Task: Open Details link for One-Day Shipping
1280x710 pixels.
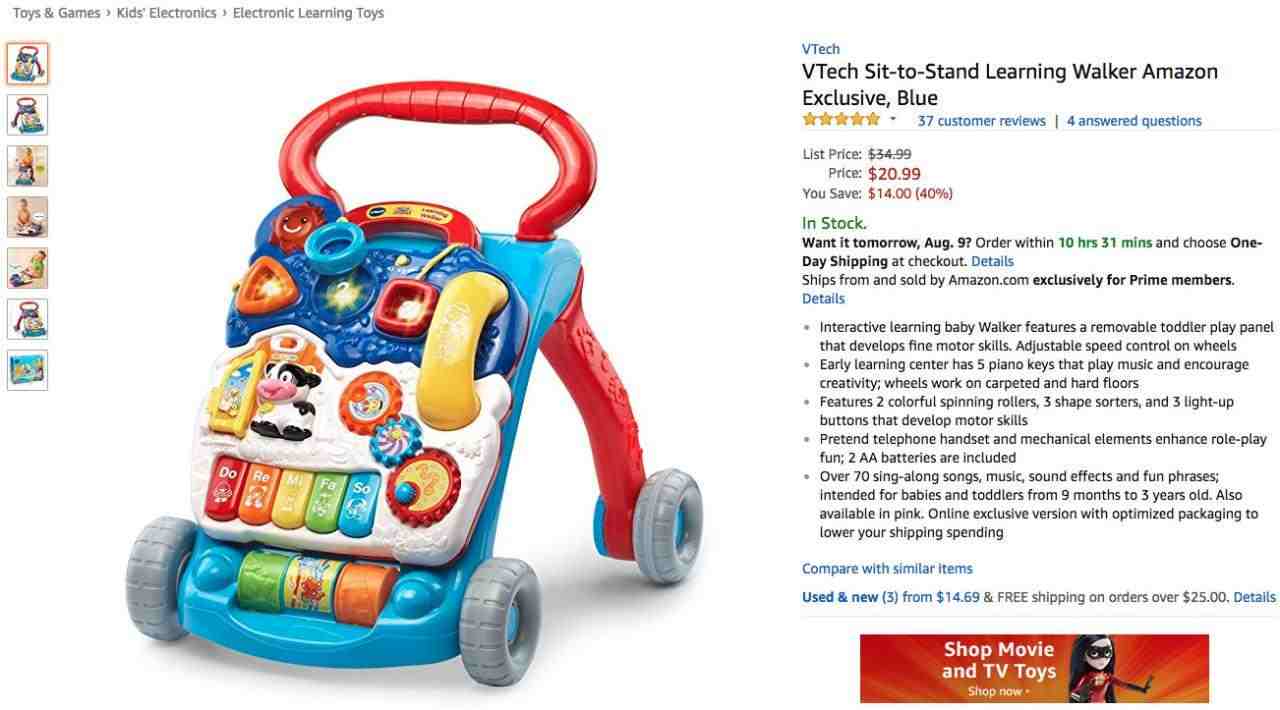Action: tap(992, 261)
